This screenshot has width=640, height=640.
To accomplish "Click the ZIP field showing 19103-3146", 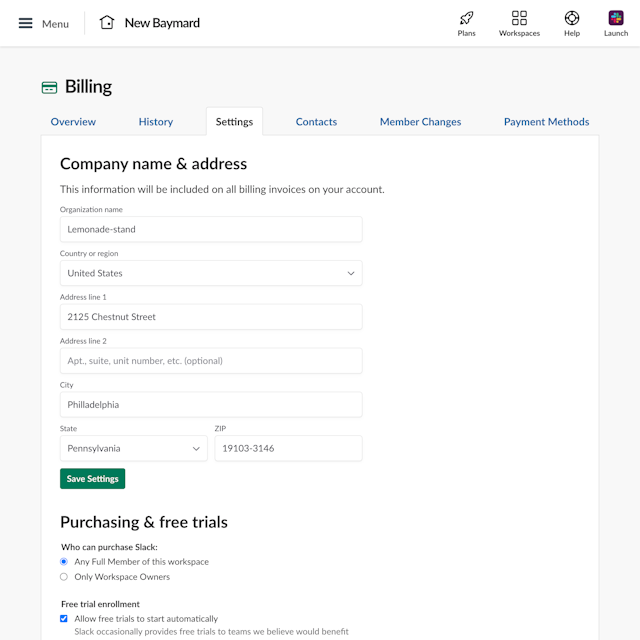I will click(x=289, y=448).
